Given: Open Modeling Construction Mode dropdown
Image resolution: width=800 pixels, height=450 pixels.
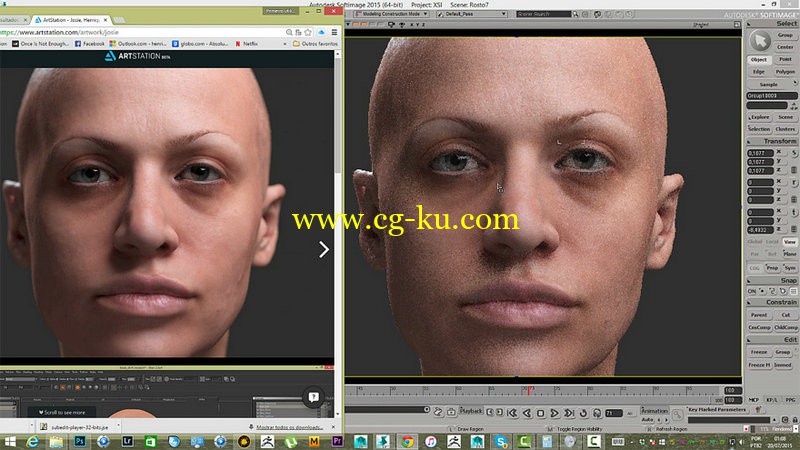Looking at the screenshot, I should pos(391,14).
